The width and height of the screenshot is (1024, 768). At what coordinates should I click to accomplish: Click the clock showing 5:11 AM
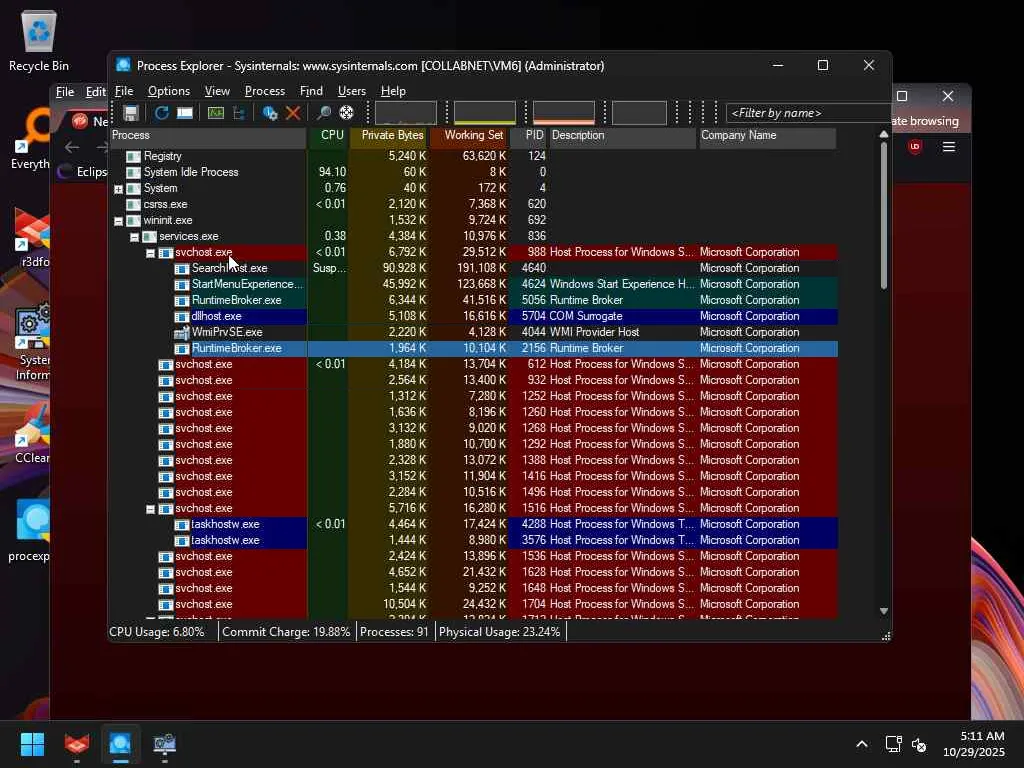[x=982, y=736]
